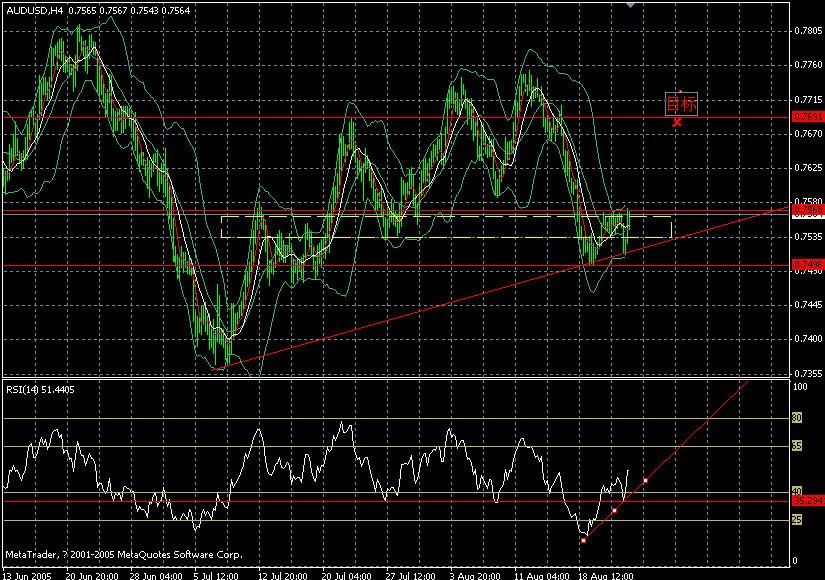Click the chart shift triangle at the top edge
The width and height of the screenshot is (825, 580).
pyautogui.click(x=630, y=5)
